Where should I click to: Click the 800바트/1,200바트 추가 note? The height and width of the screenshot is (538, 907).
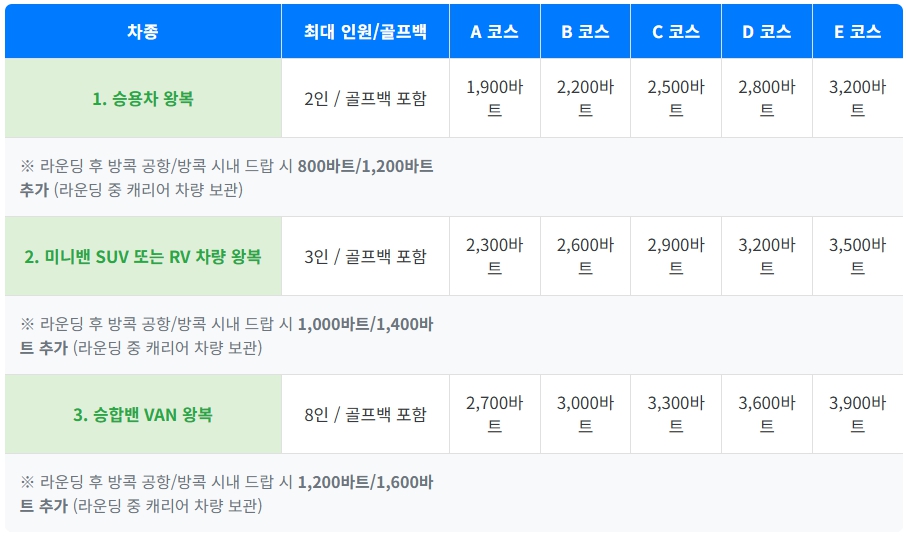227,178
